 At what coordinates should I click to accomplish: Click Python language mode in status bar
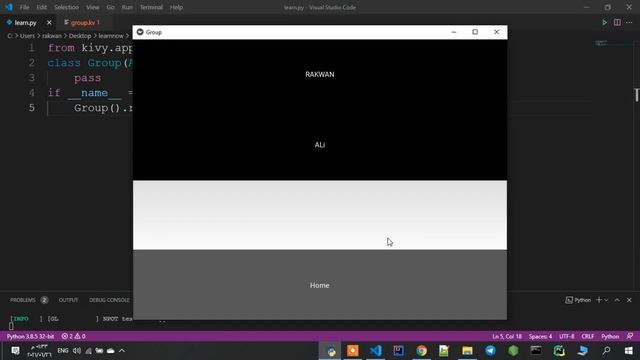(610, 336)
